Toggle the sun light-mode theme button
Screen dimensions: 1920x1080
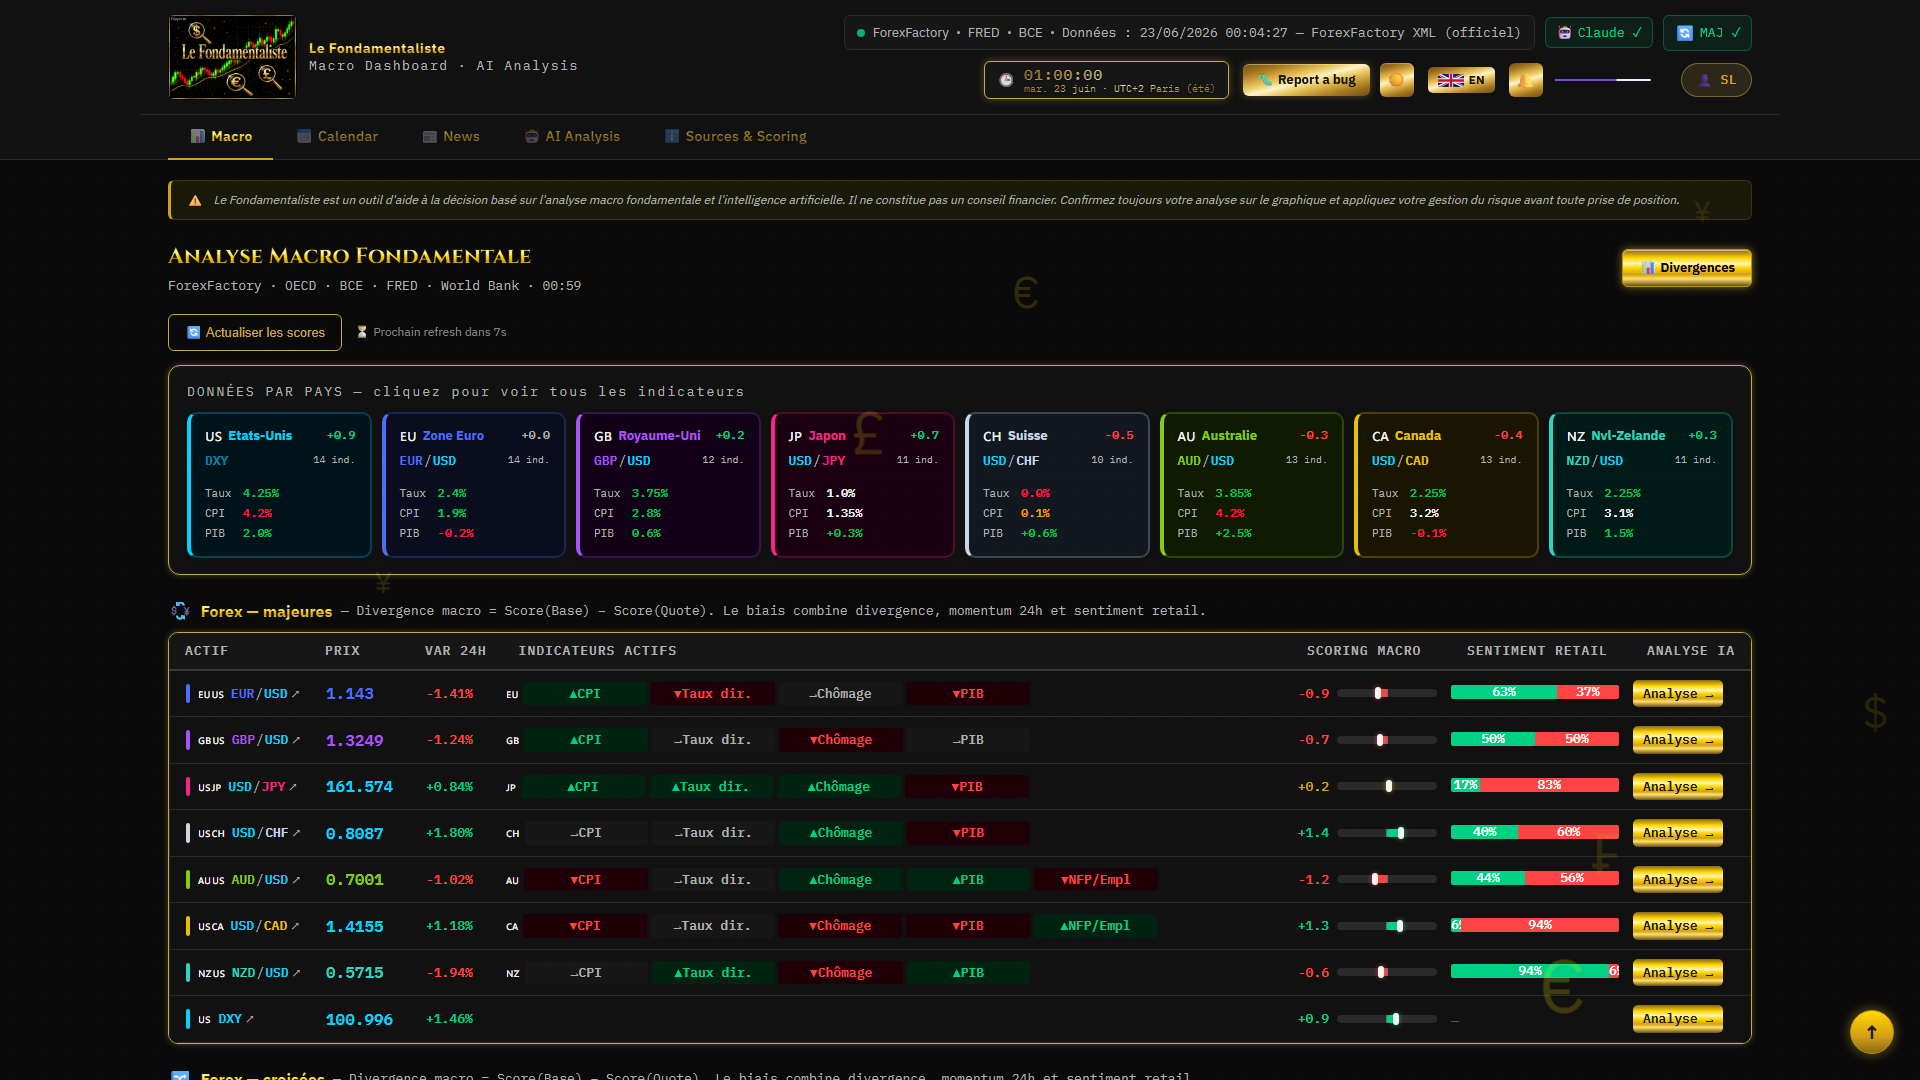1397,80
